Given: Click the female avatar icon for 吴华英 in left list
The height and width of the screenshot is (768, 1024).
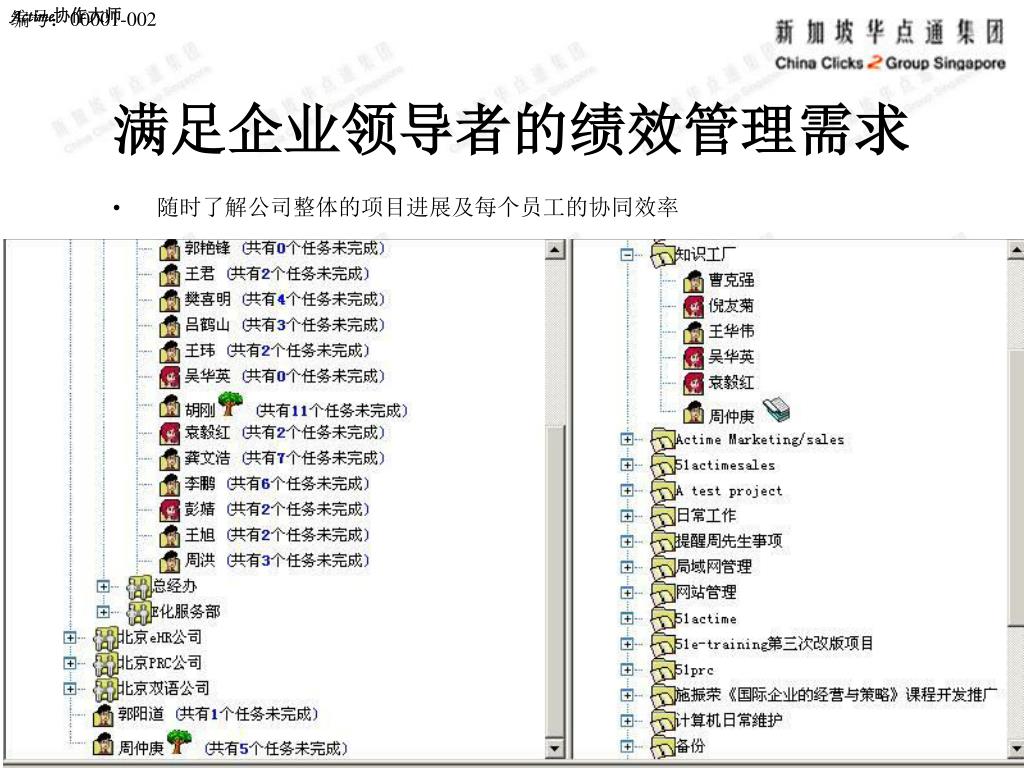Looking at the screenshot, I should click(x=169, y=377).
